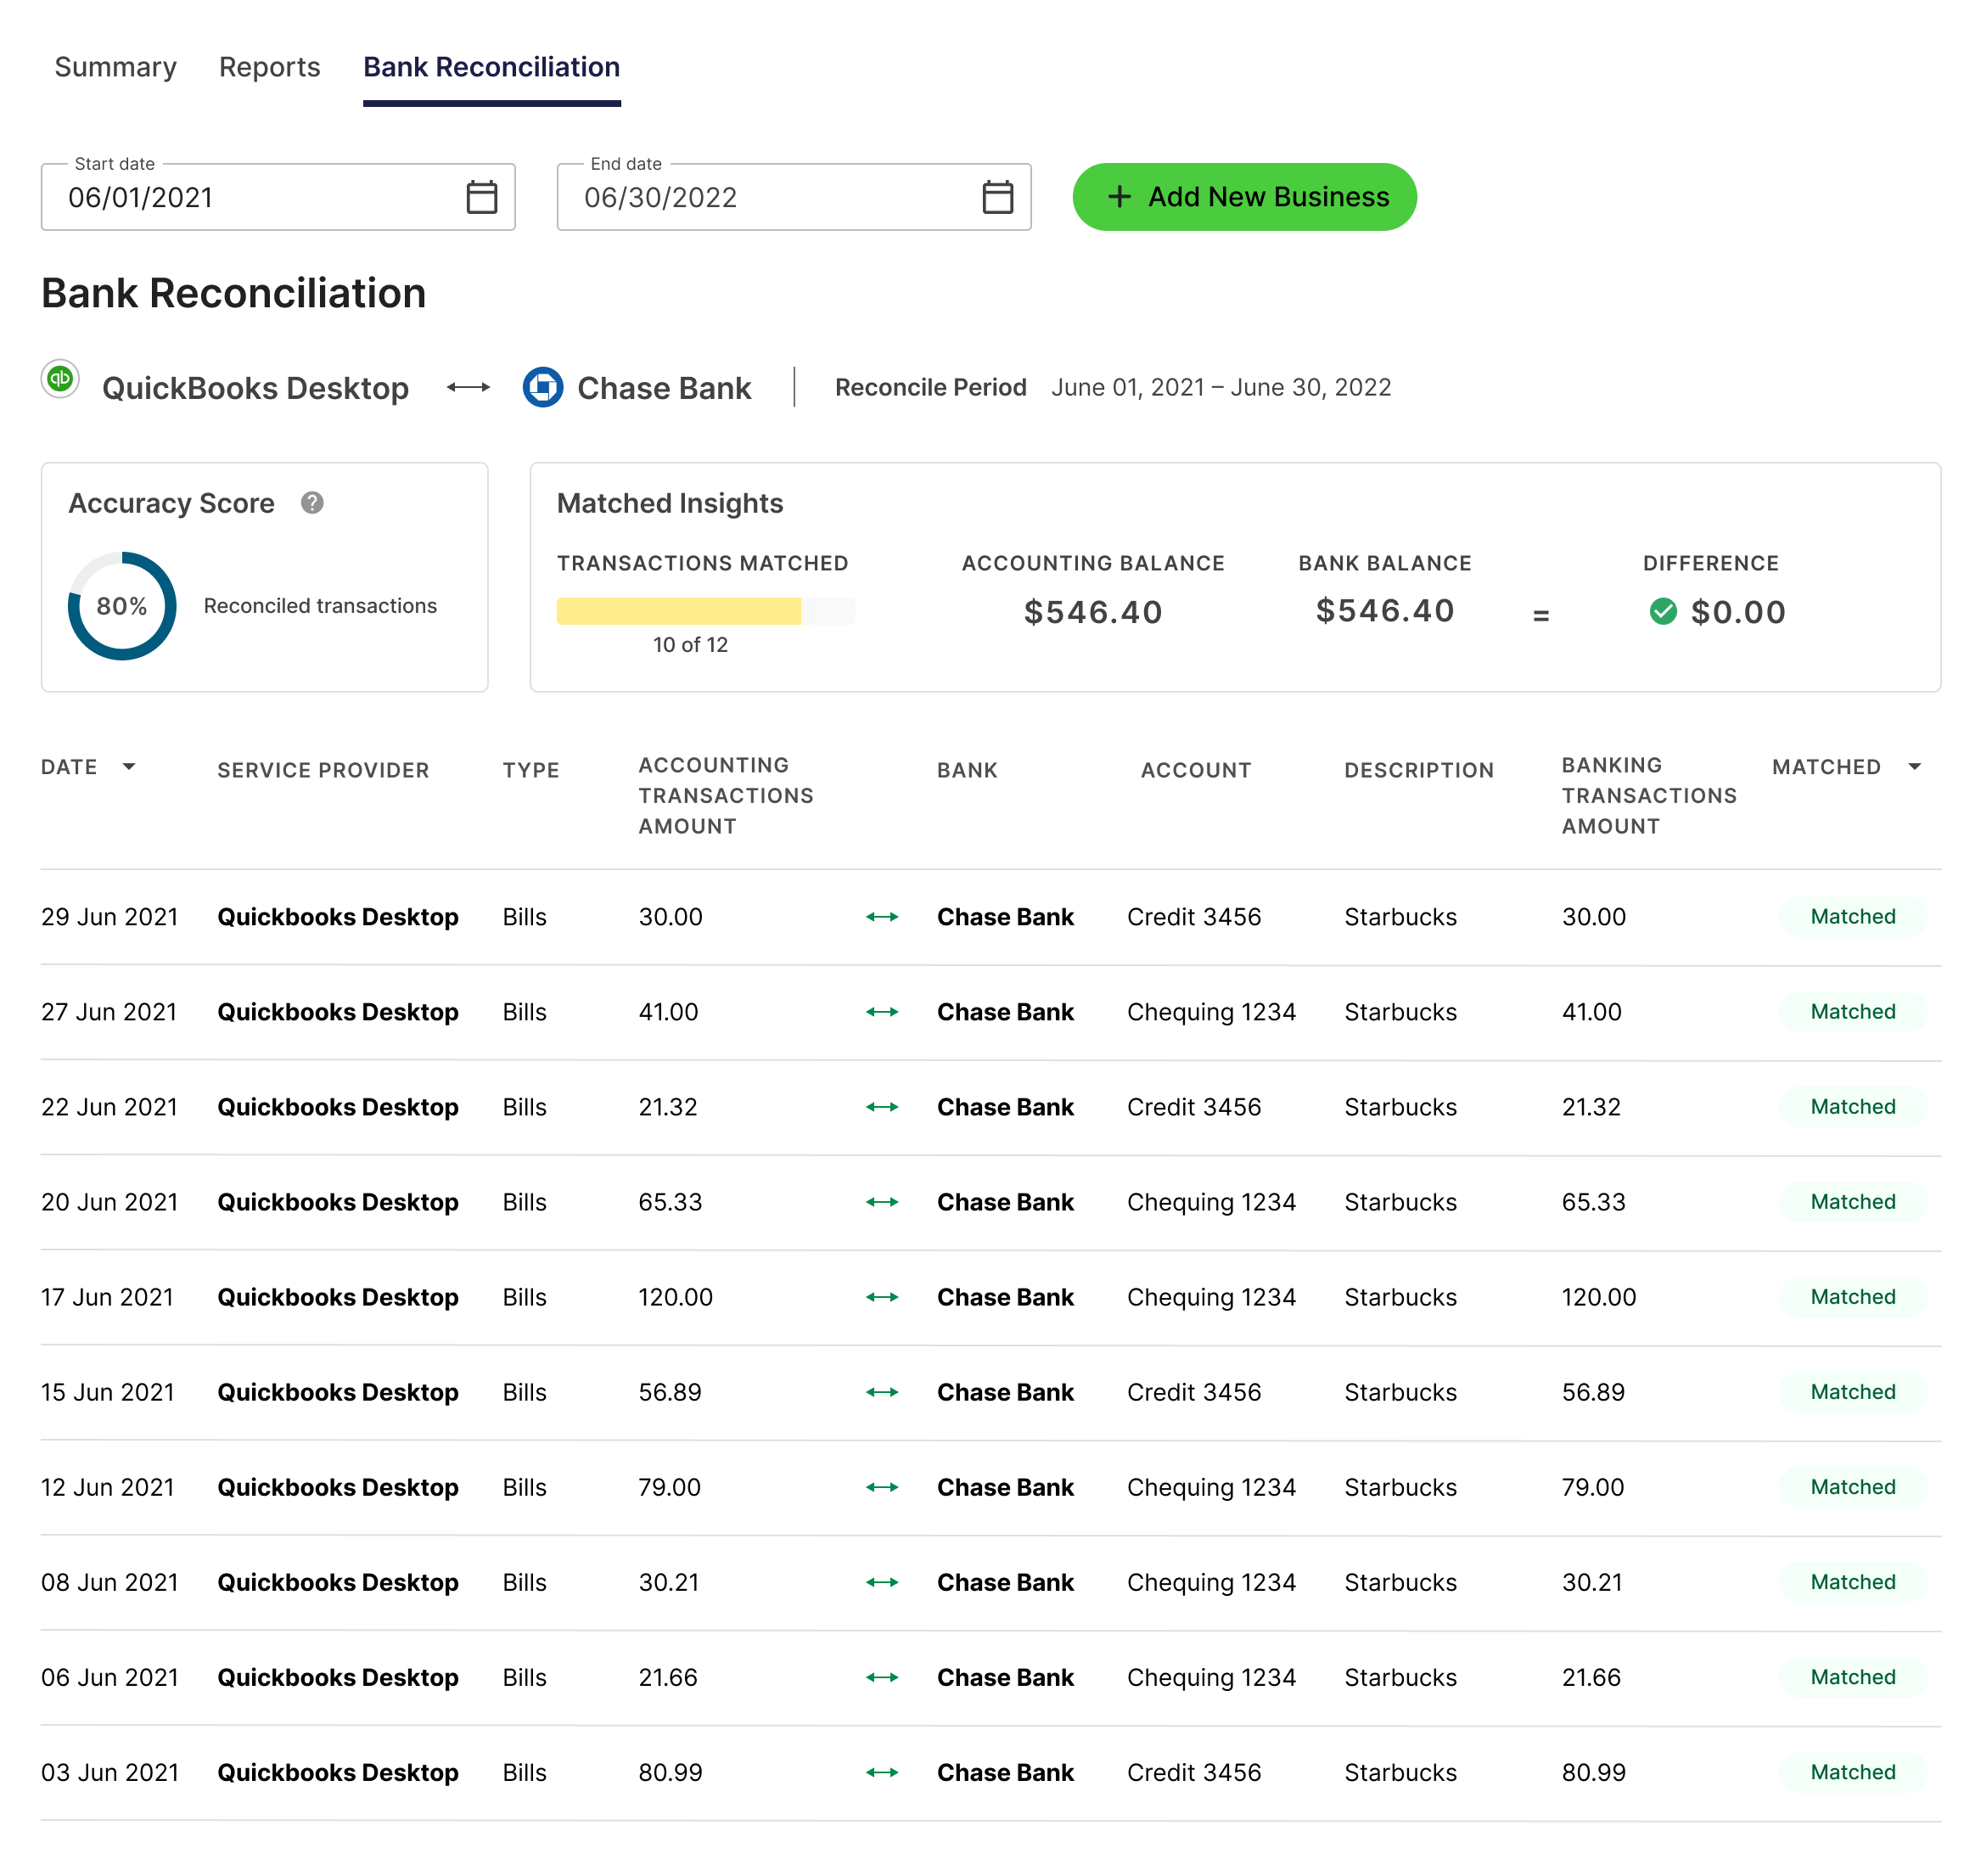
Task: Click the 'June 01, 2021 – June 30, 2022' period
Action: tap(1221, 387)
